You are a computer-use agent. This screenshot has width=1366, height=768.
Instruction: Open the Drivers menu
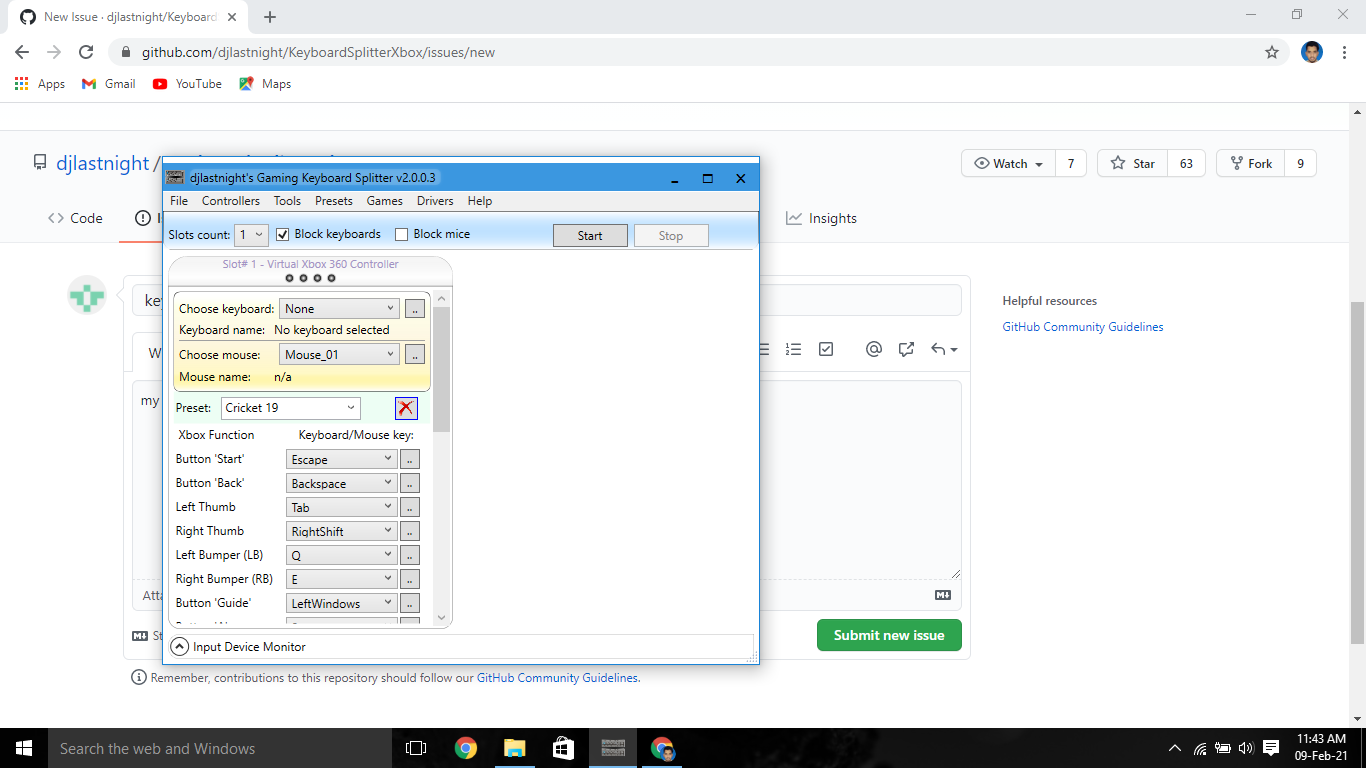[434, 200]
